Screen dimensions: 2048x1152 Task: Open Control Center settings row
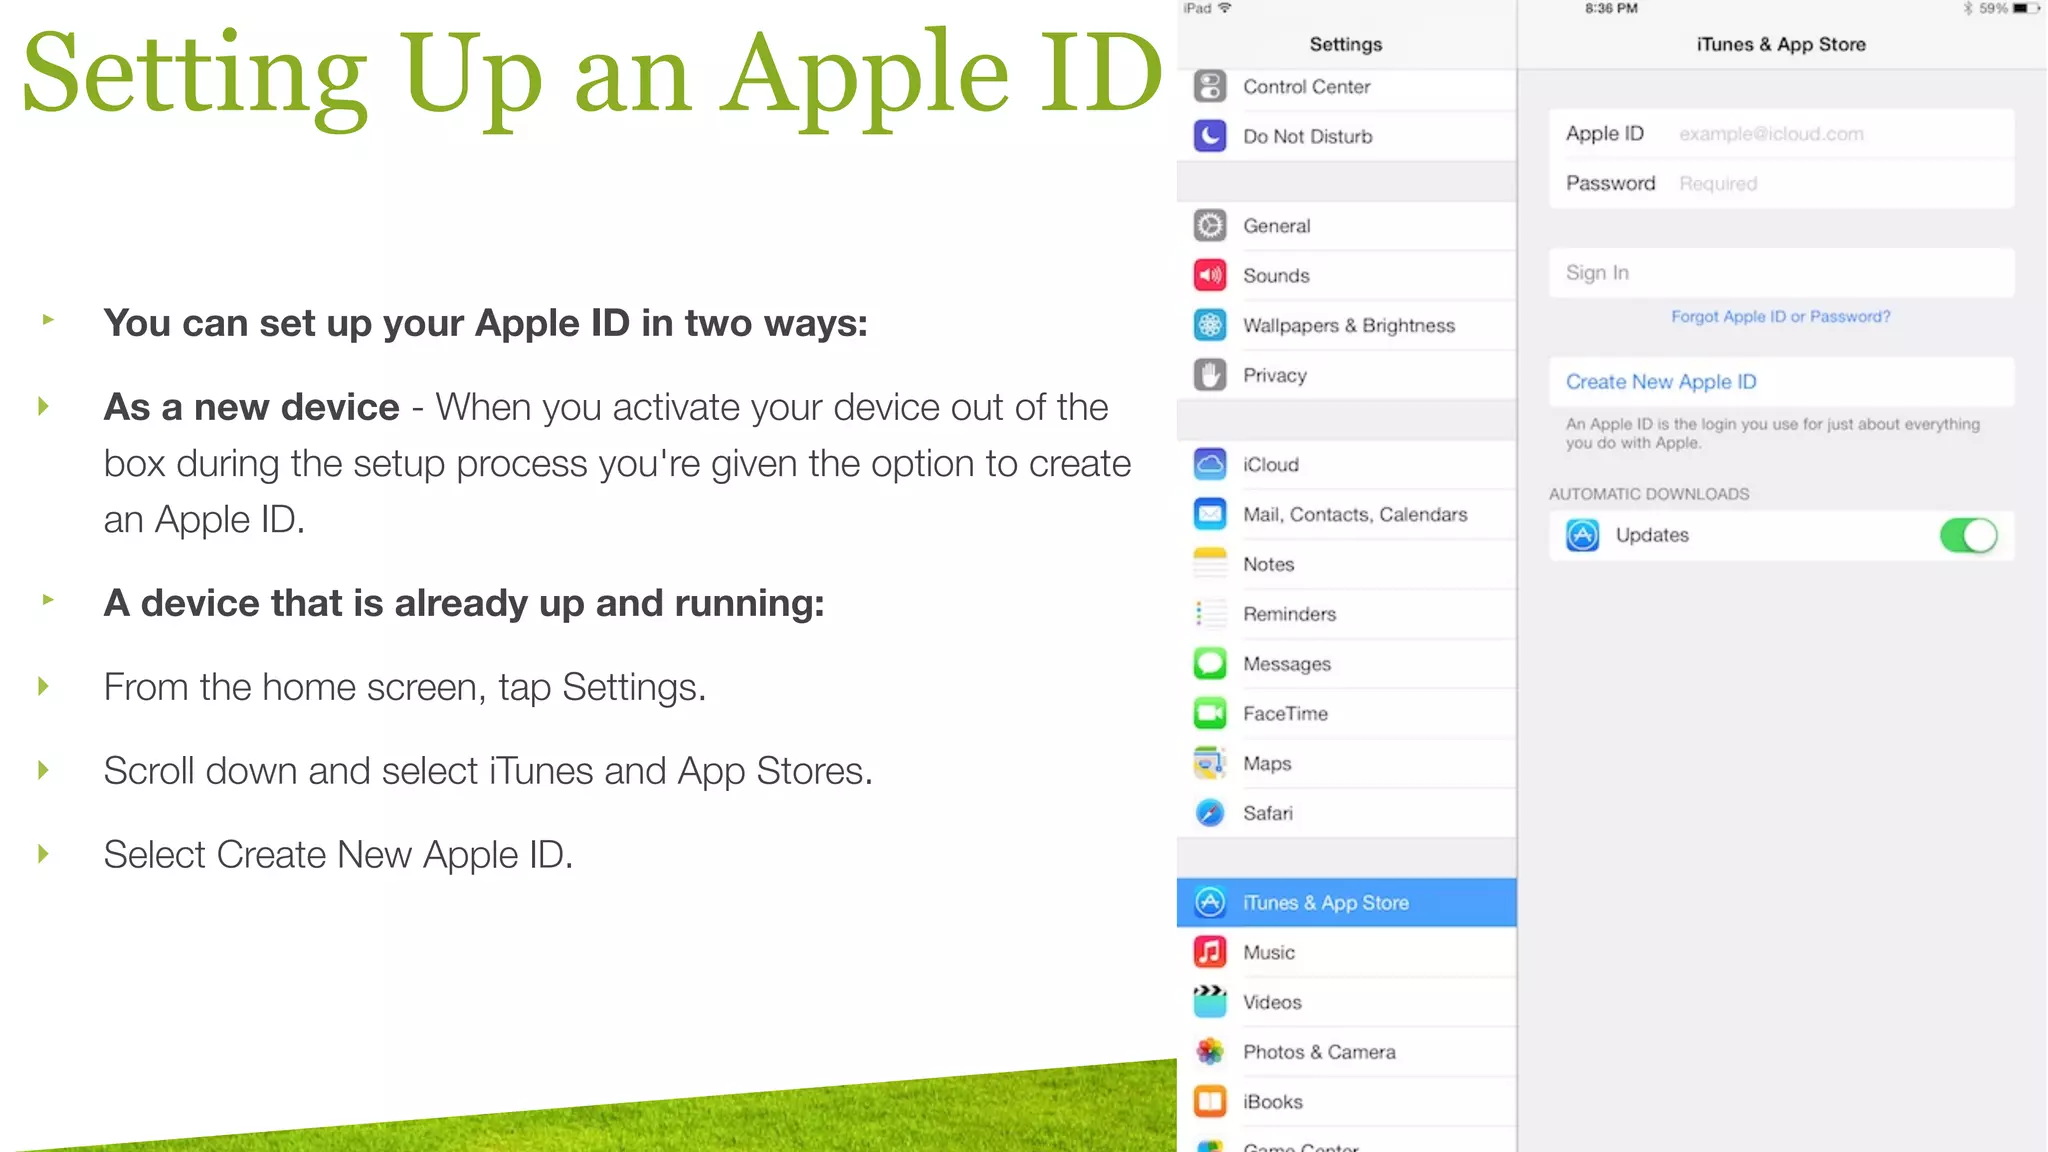[1347, 87]
